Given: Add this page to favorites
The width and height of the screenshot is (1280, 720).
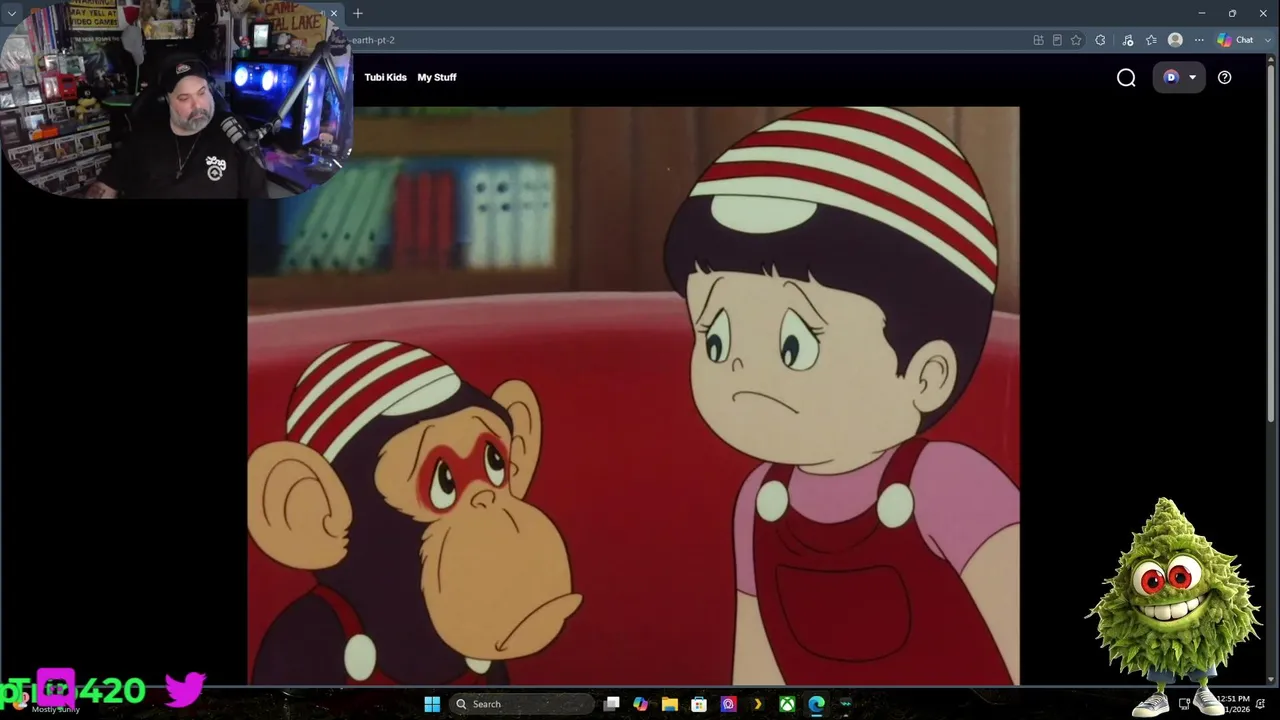Looking at the screenshot, I should click(x=1076, y=40).
